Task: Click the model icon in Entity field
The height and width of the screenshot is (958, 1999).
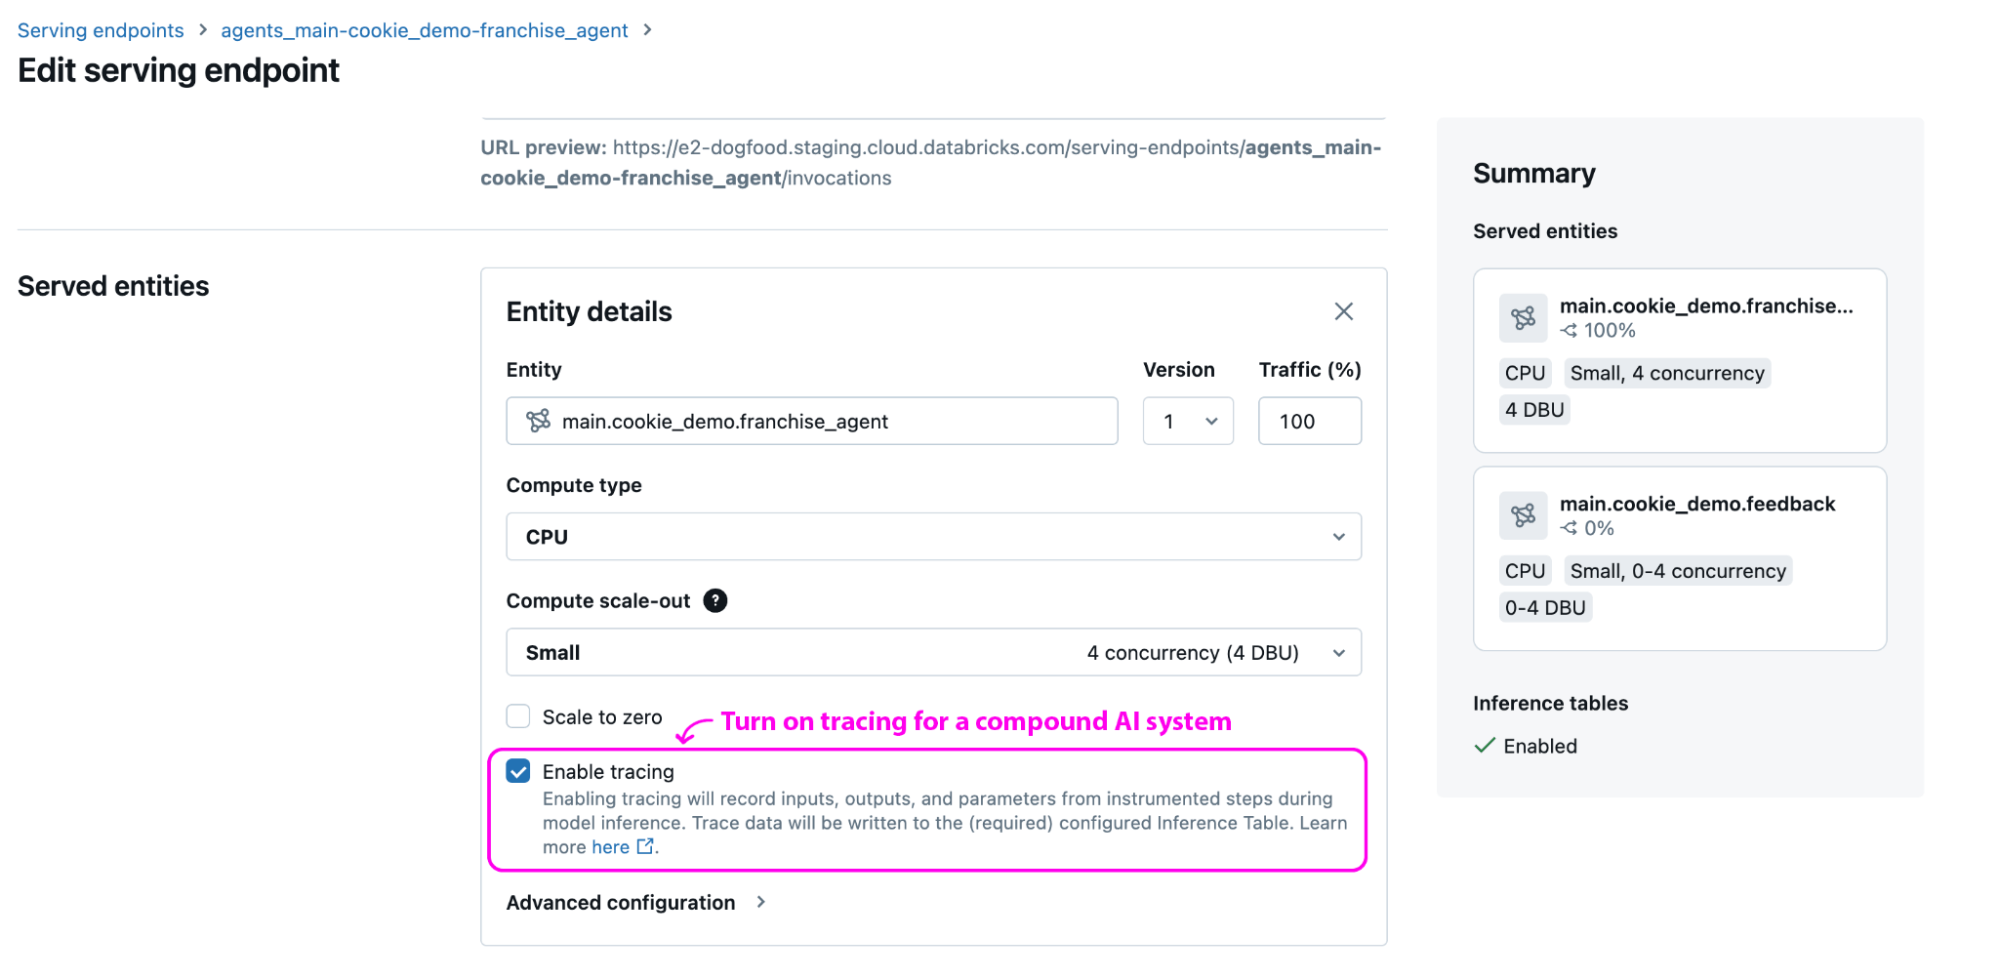Action: tap(538, 421)
